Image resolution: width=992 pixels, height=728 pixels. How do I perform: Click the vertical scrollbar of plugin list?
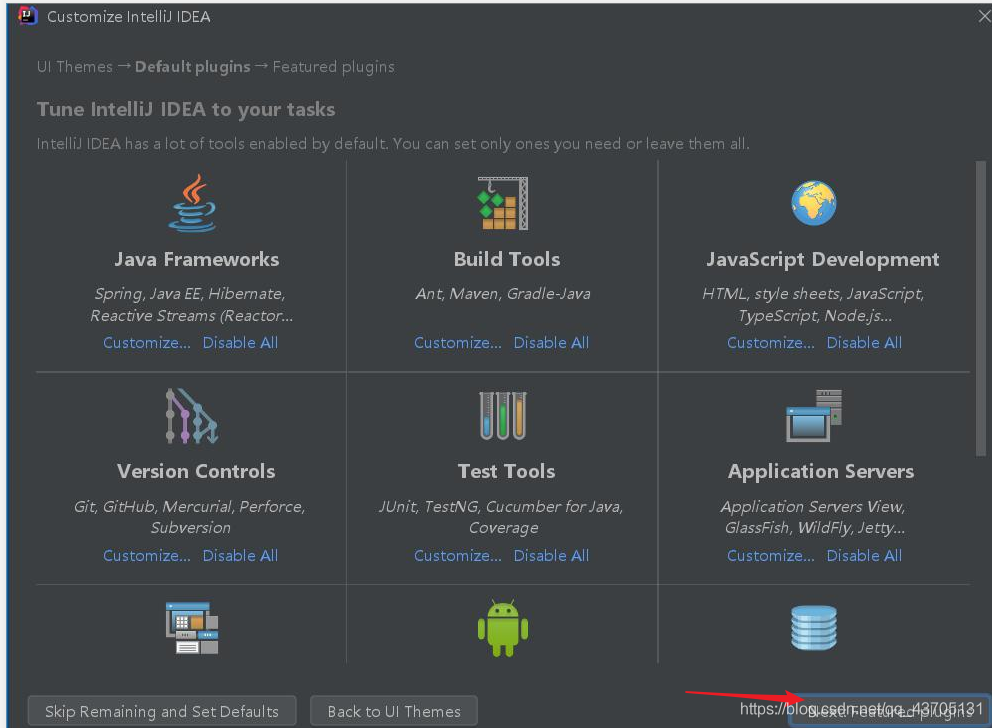(x=981, y=308)
